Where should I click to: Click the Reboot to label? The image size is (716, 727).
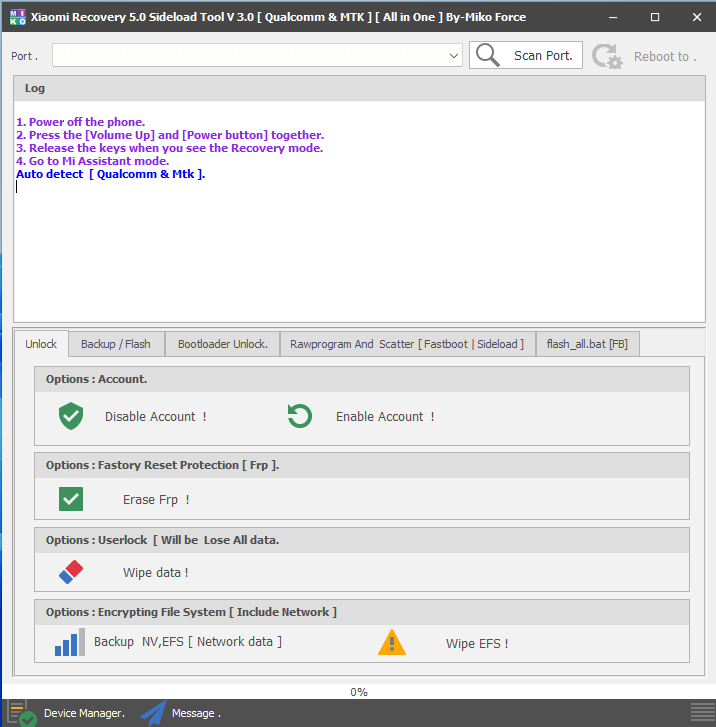665,57
